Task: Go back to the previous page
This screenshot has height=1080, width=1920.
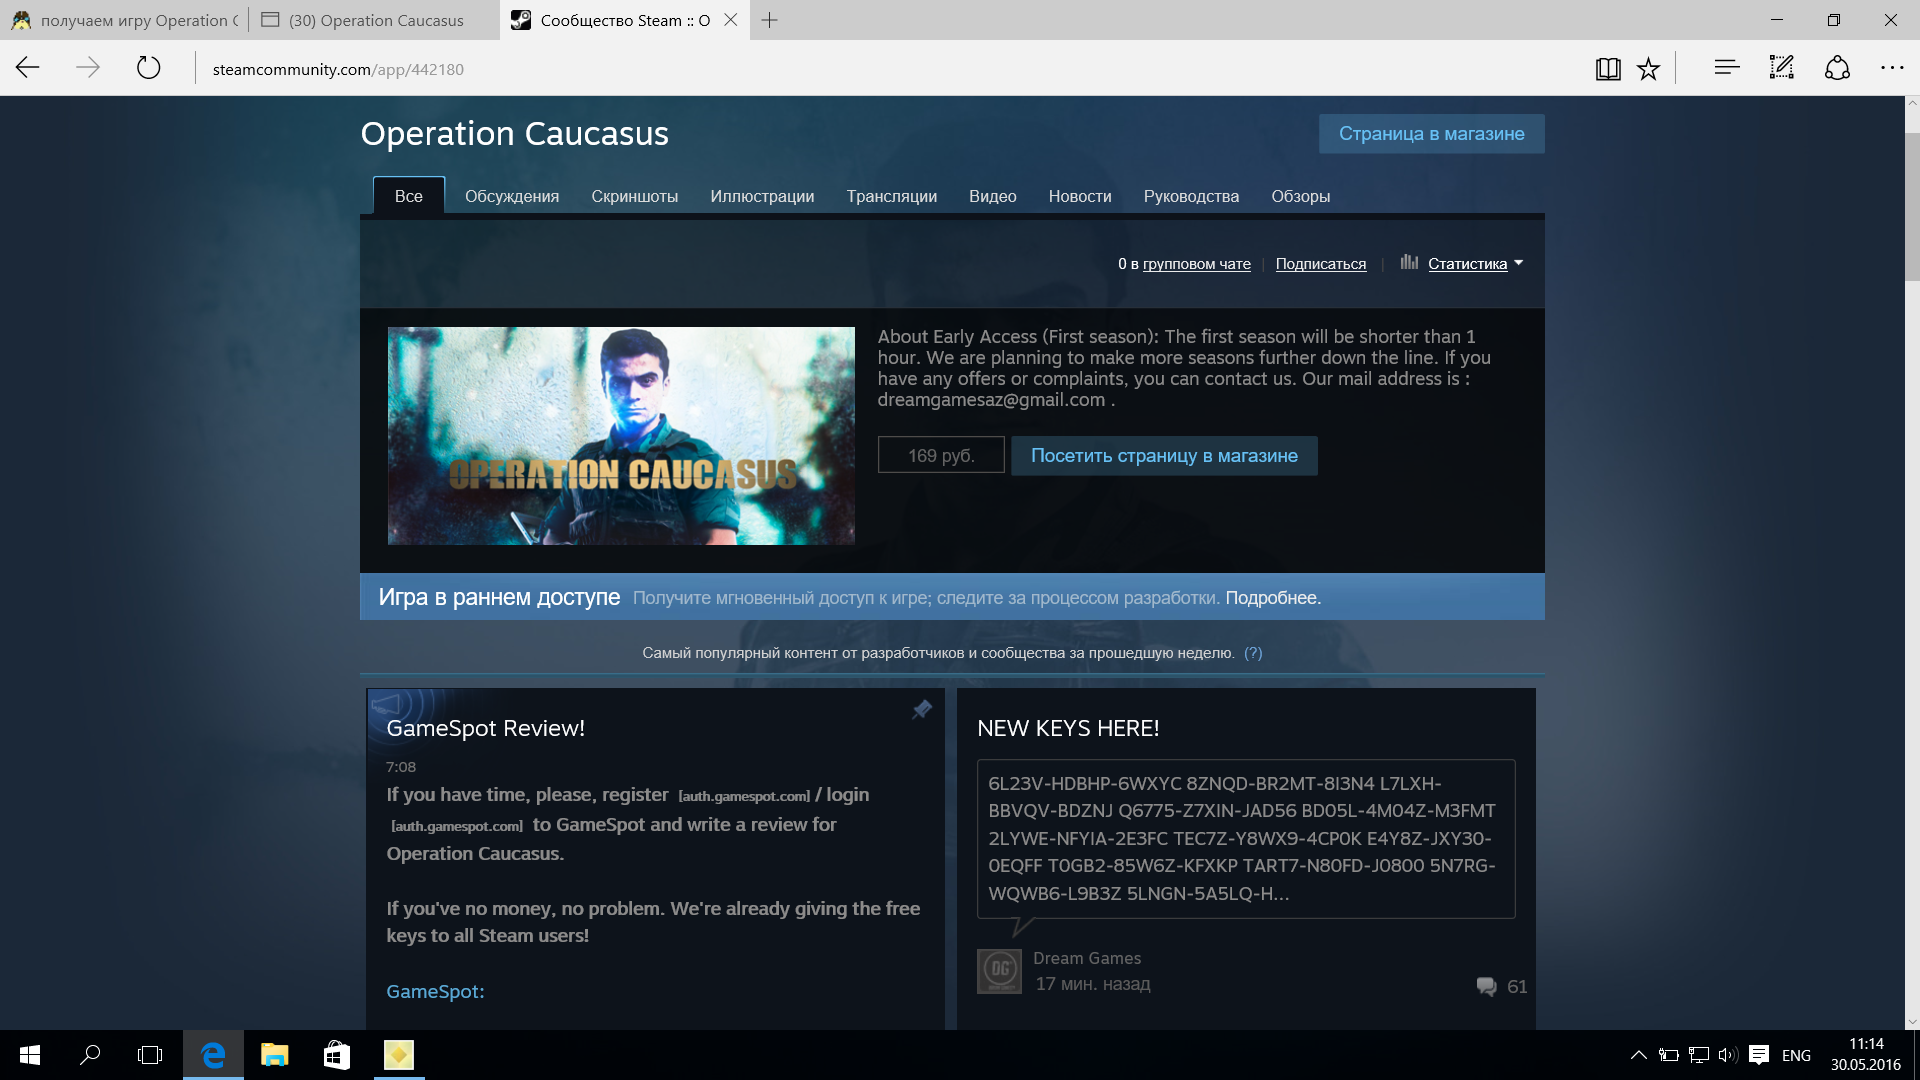Action: pyautogui.click(x=28, y=68)
